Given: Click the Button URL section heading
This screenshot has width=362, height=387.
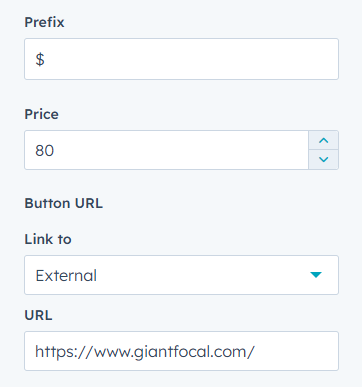Looking at the screenshot, I should point(64,203).
